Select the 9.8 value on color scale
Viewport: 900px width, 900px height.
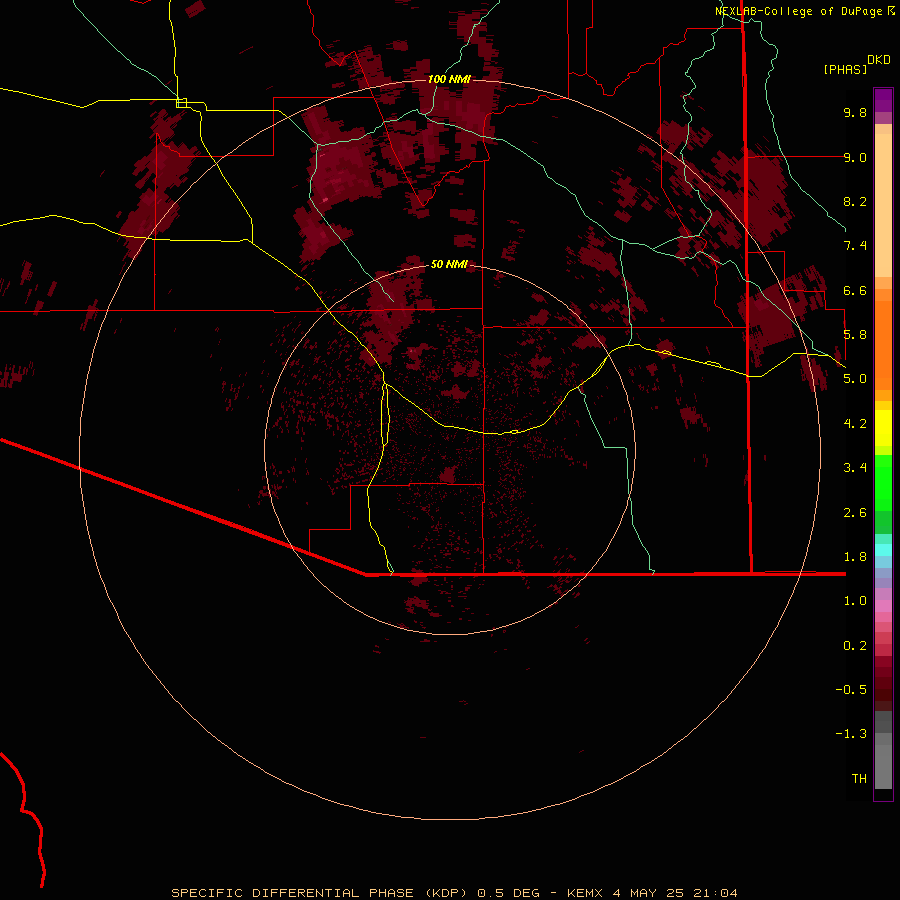pyautogui.click(x=855, y=112)
